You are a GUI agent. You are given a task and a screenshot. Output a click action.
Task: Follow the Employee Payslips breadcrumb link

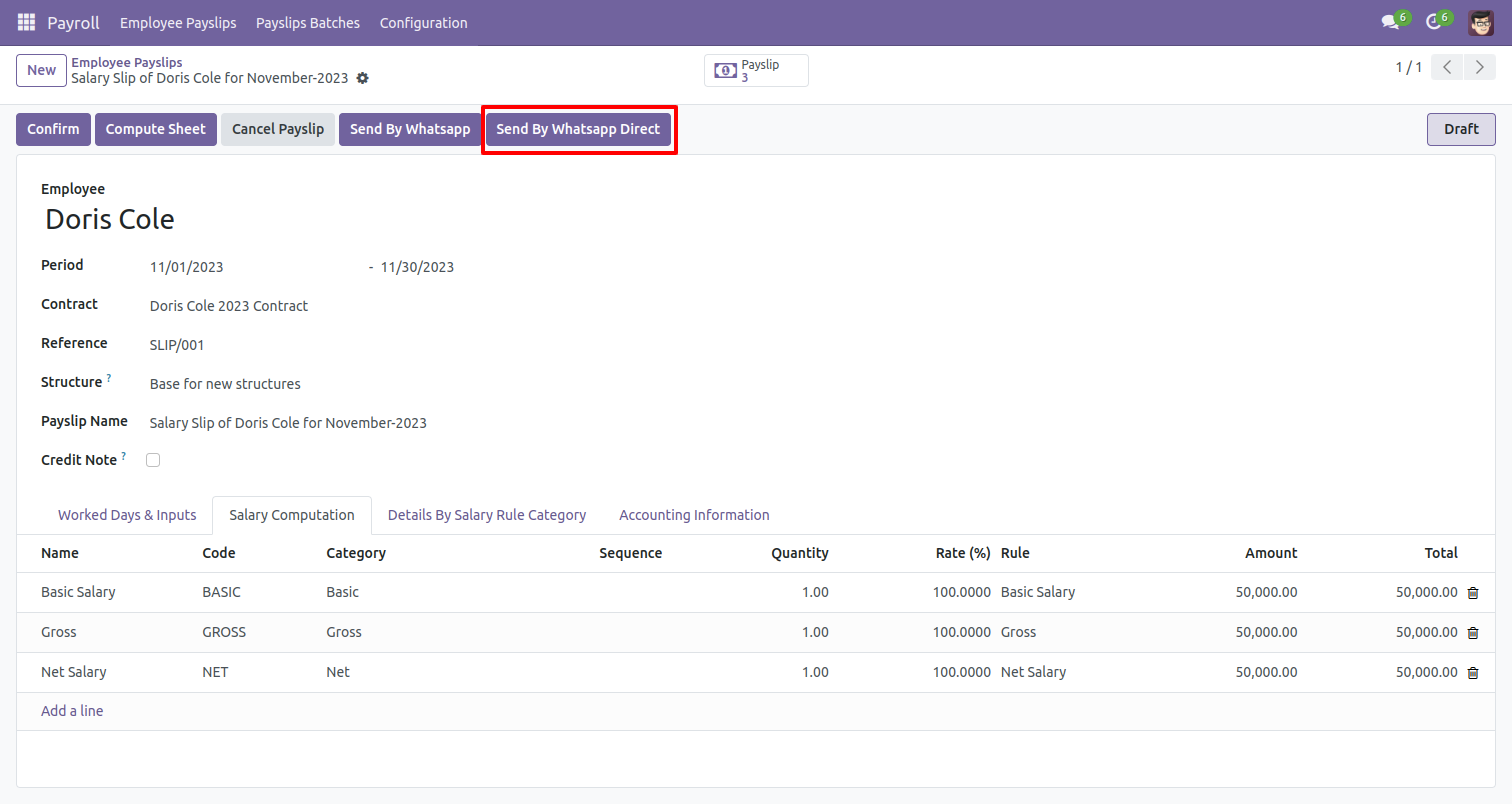[127, 62]
